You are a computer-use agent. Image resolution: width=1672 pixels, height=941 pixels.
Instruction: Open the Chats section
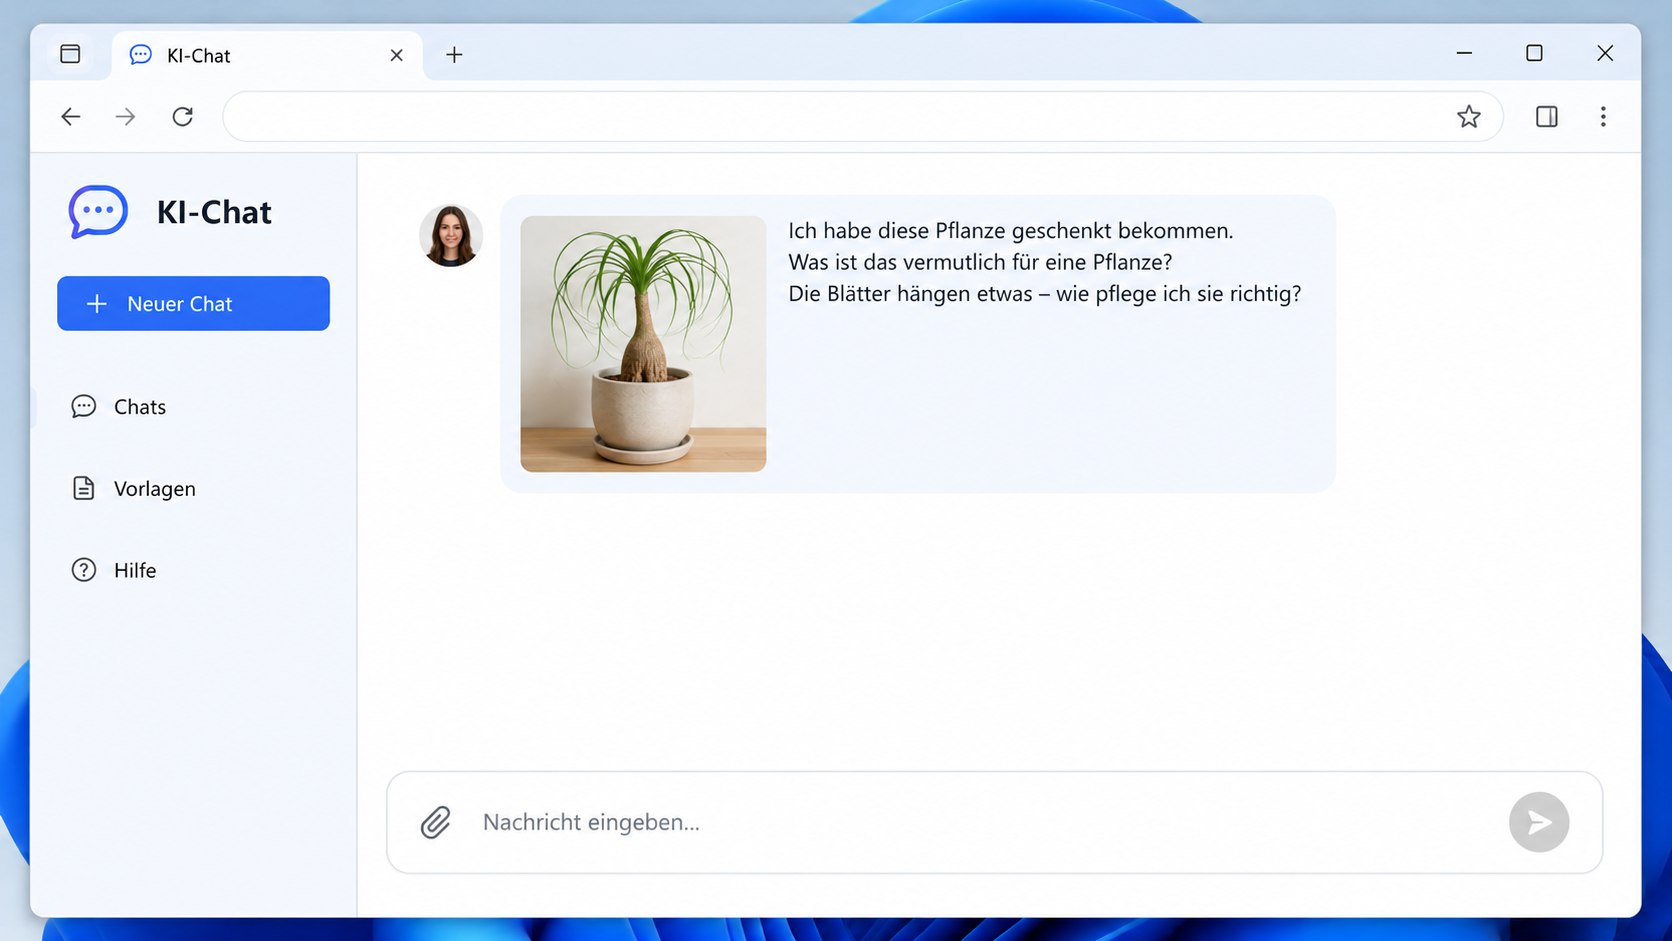[119, 407]
